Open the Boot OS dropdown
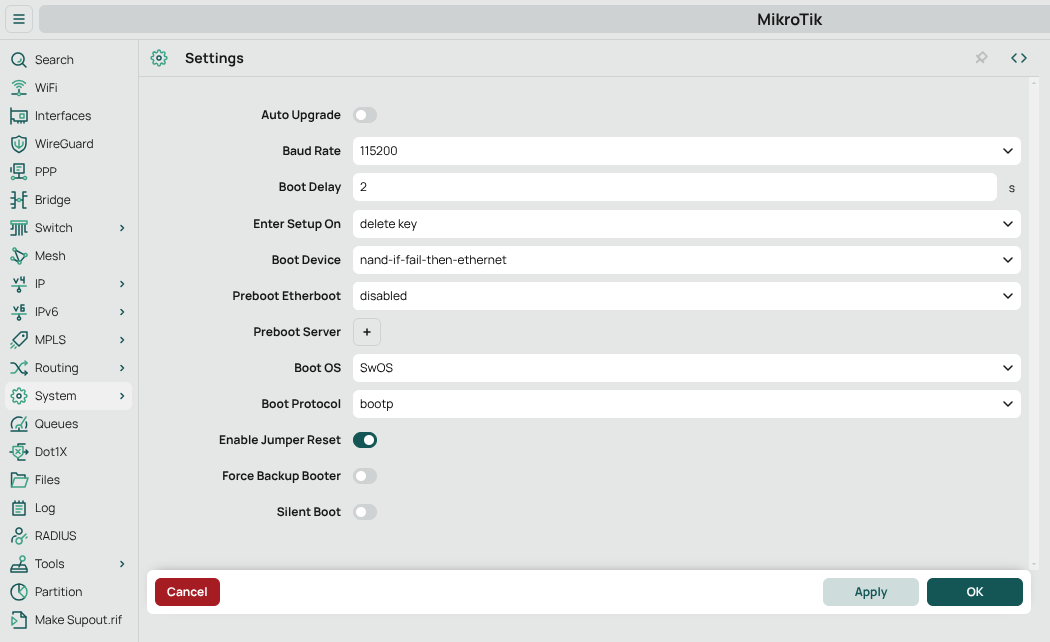The image size is (1050, 642). pos(686,368)
